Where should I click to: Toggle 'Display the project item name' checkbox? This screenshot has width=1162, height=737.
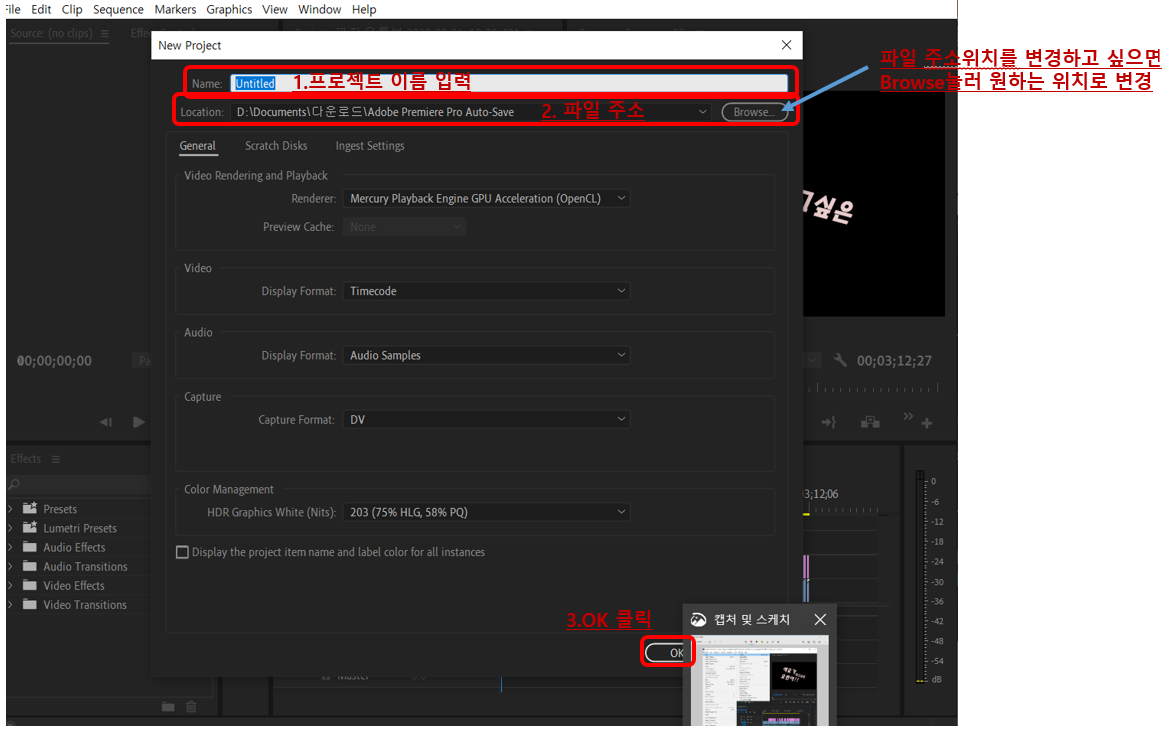(x=182, y=553)
